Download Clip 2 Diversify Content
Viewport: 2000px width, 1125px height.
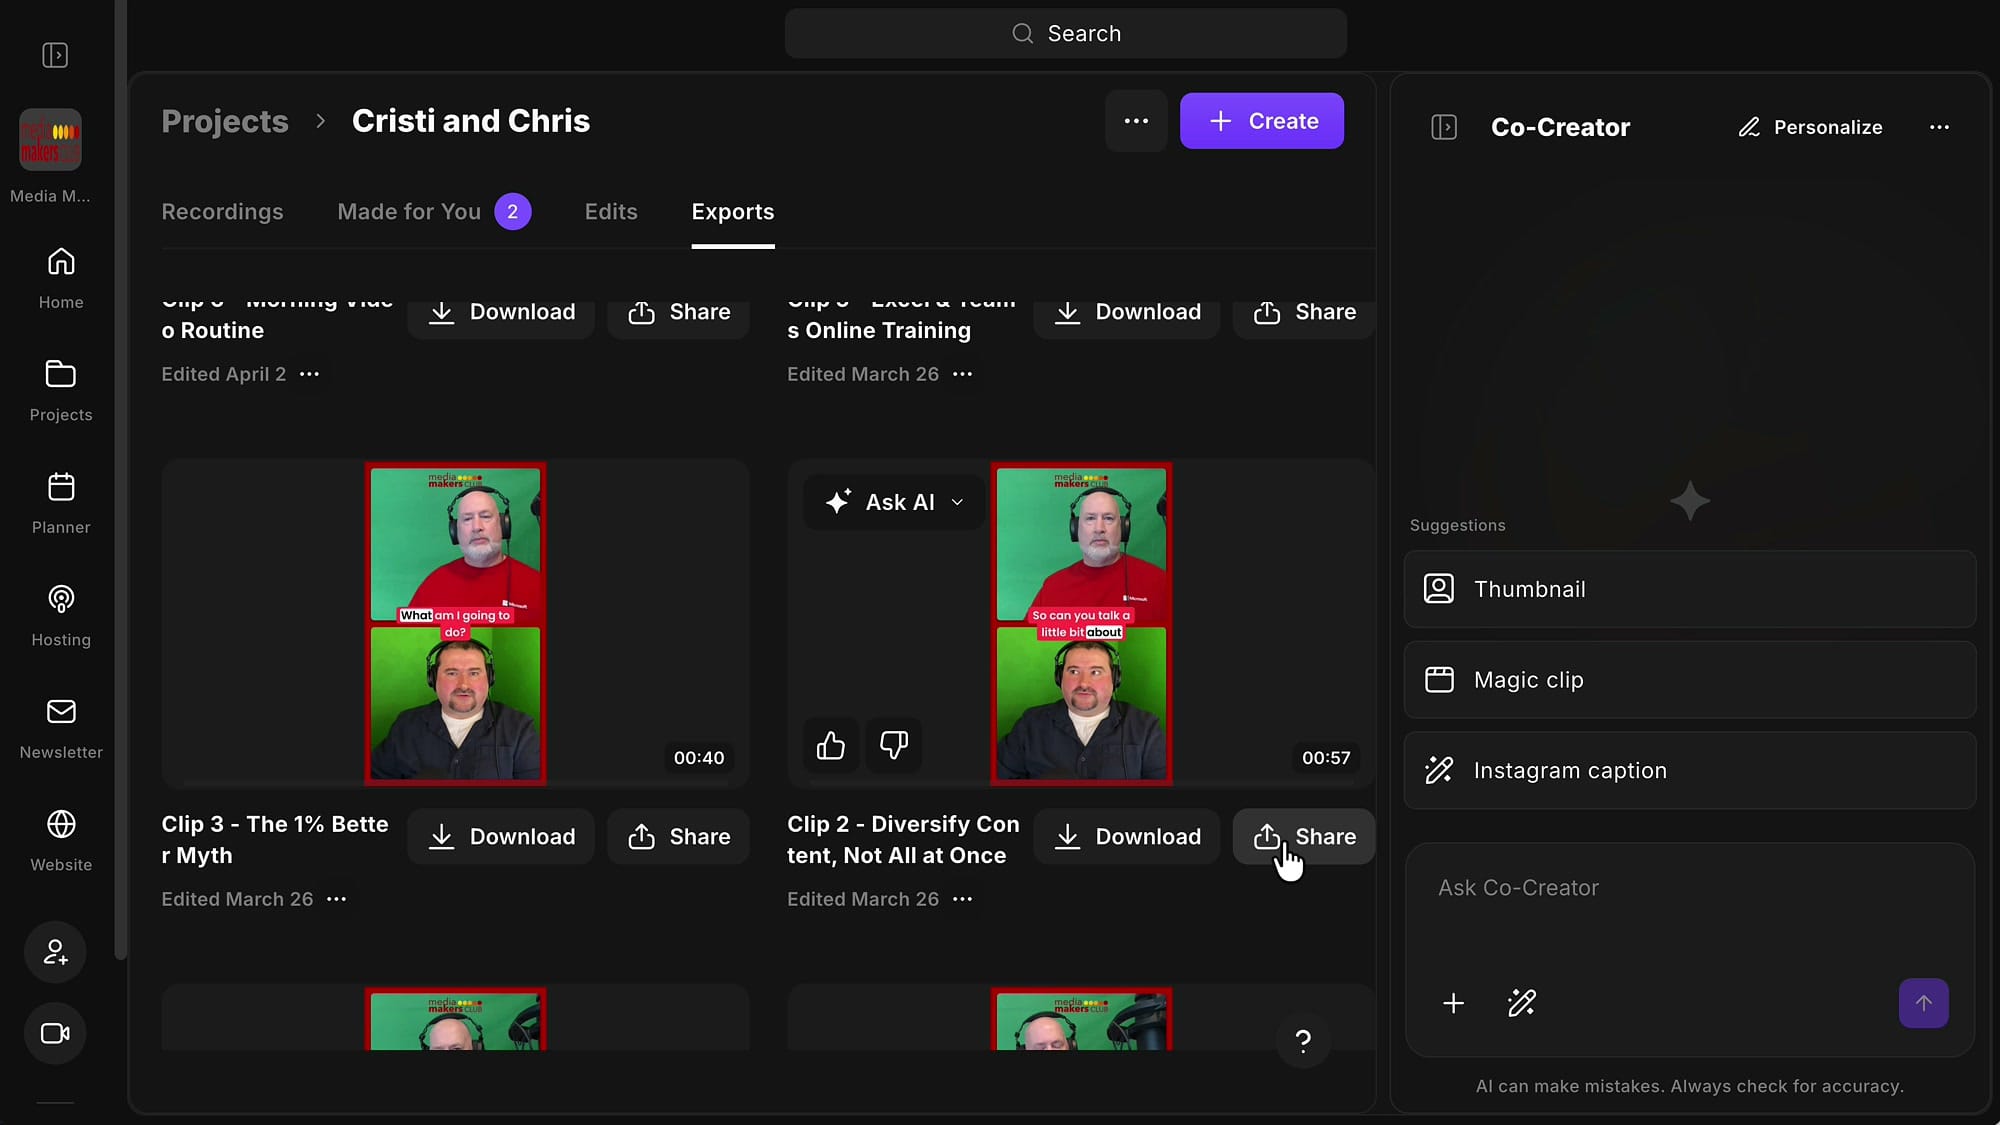pyautogui.click(x=1127, y=836)
